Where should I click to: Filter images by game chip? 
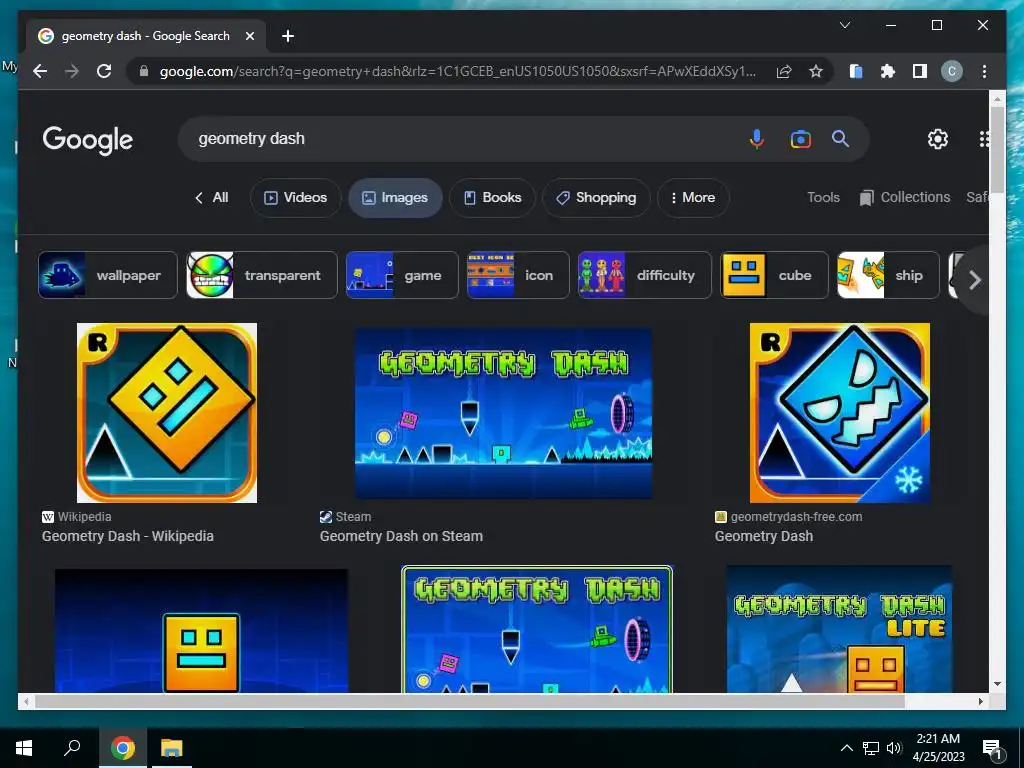[x=402, y=275]
